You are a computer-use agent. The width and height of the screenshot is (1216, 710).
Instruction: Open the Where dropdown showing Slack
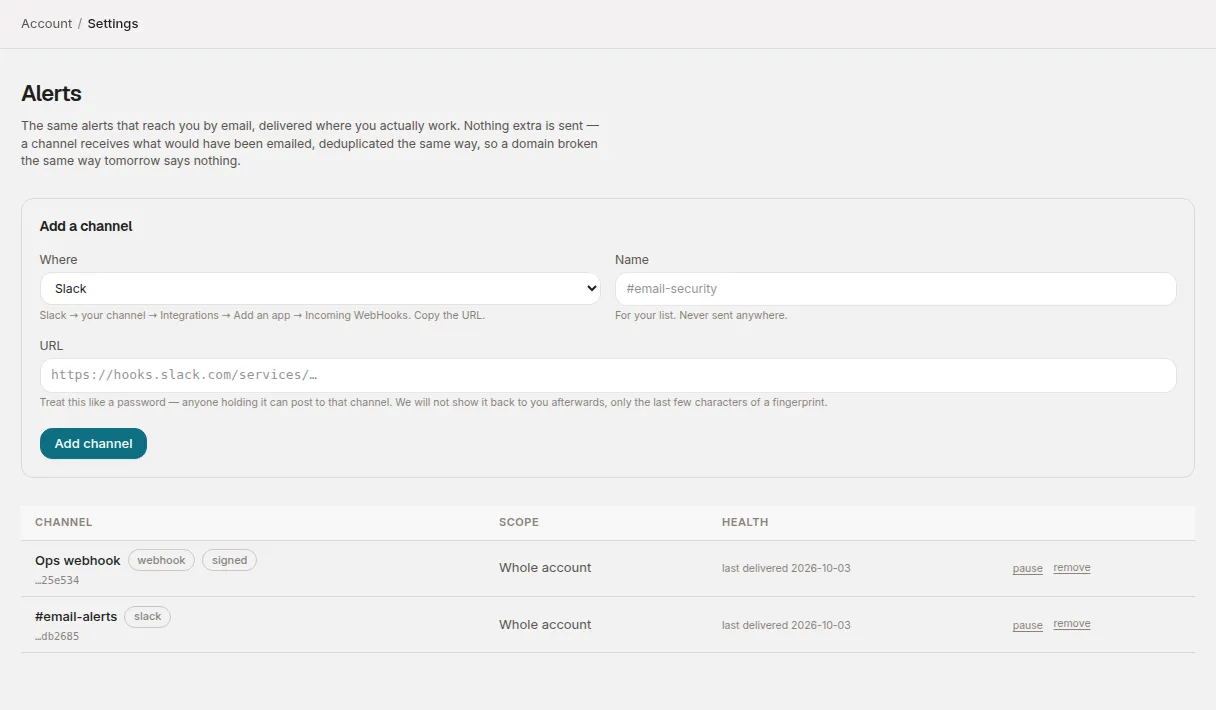pos(320,289)
